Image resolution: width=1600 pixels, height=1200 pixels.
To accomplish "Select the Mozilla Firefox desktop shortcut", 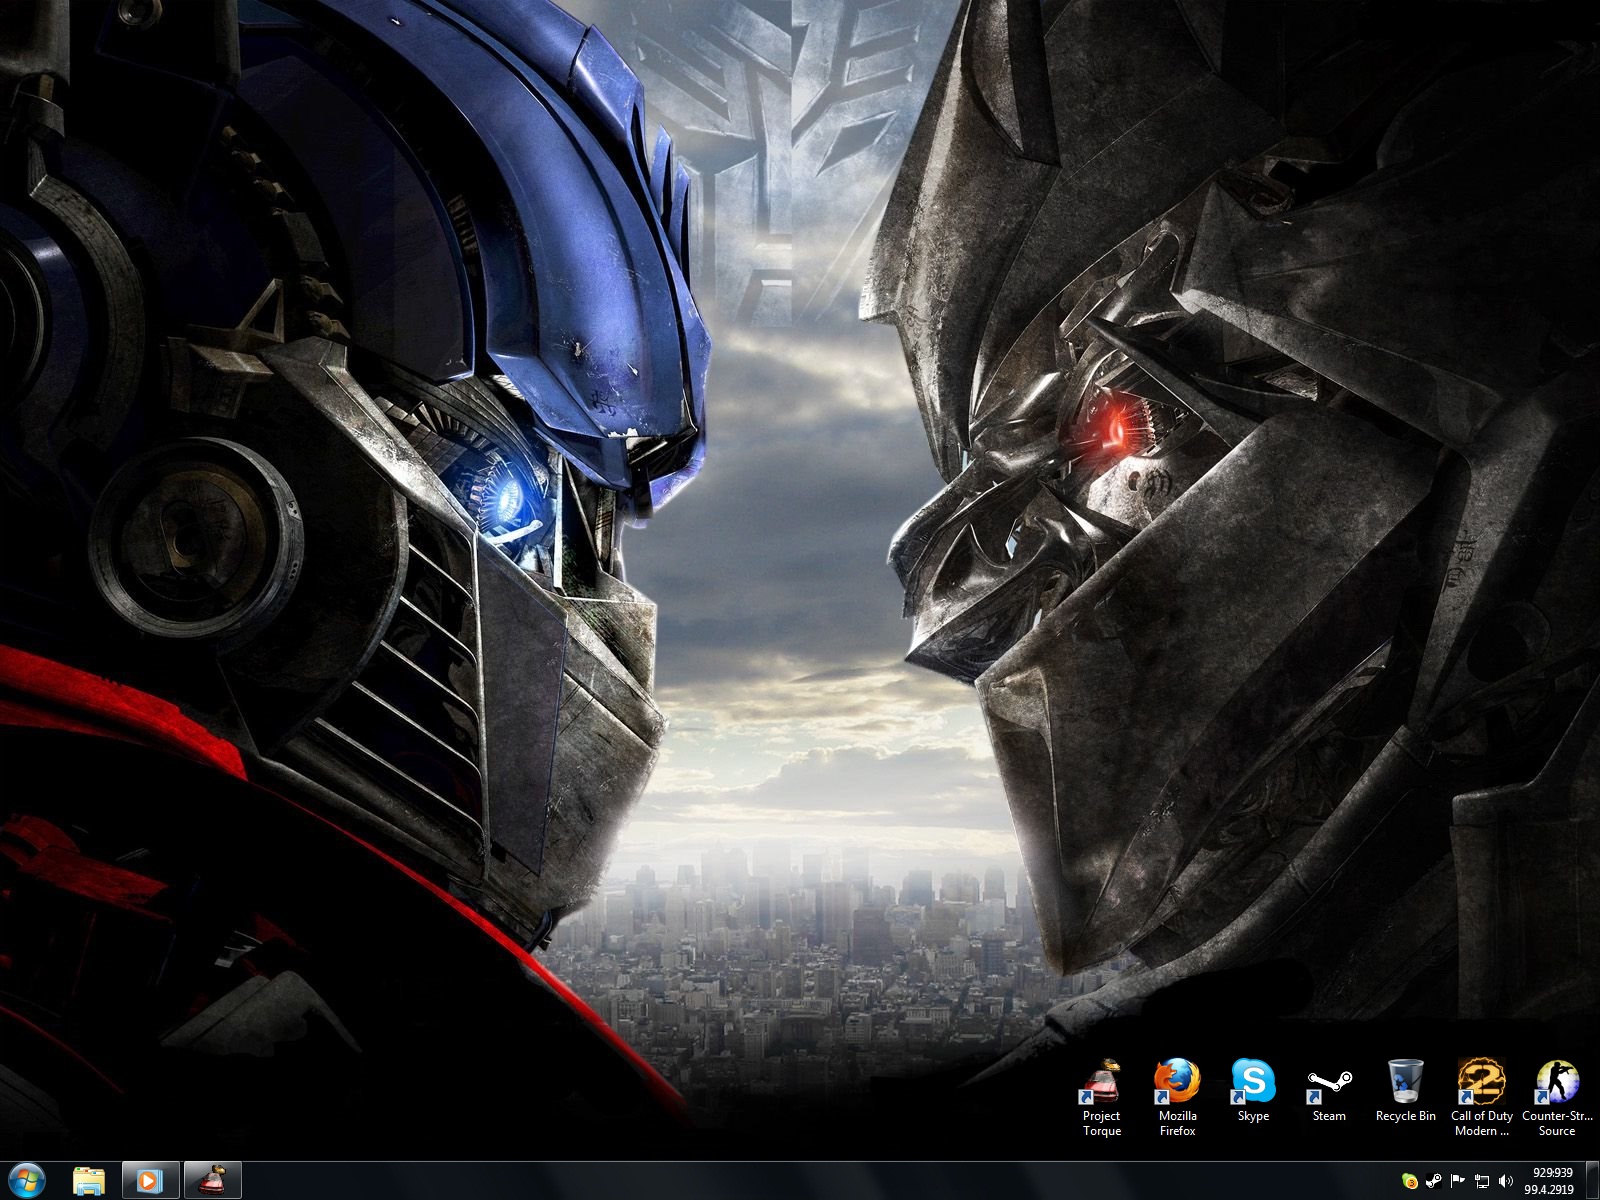I will (1177, 1098).
